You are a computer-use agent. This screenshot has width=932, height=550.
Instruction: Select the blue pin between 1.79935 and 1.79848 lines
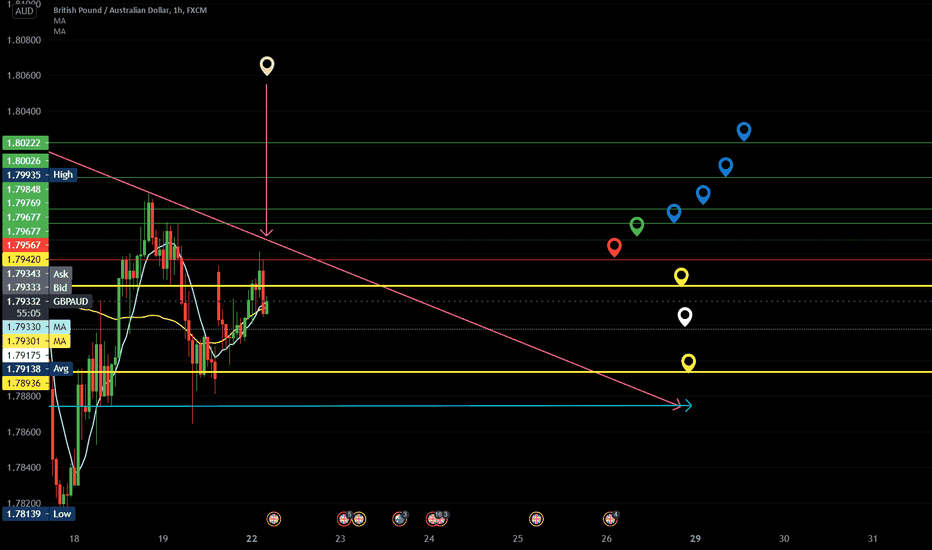pos(703,194)
